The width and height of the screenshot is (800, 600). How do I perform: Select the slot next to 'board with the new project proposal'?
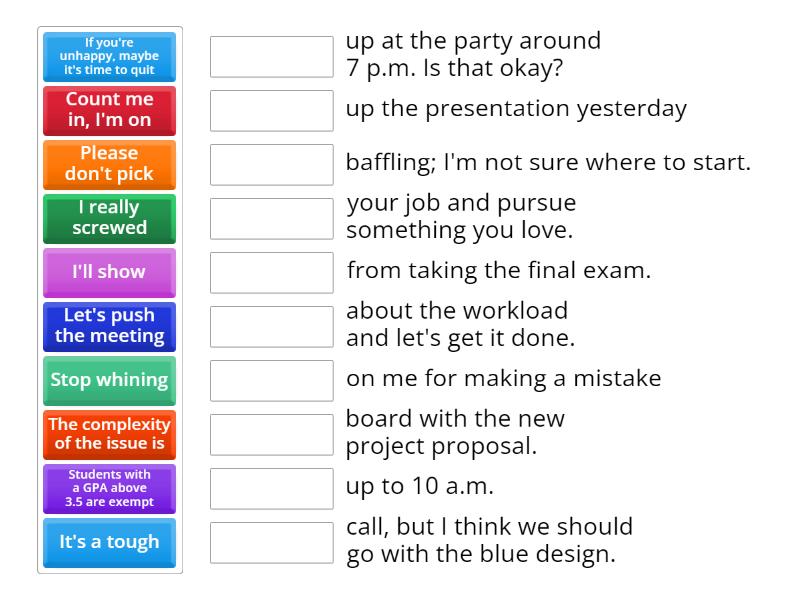coord(272,435)
